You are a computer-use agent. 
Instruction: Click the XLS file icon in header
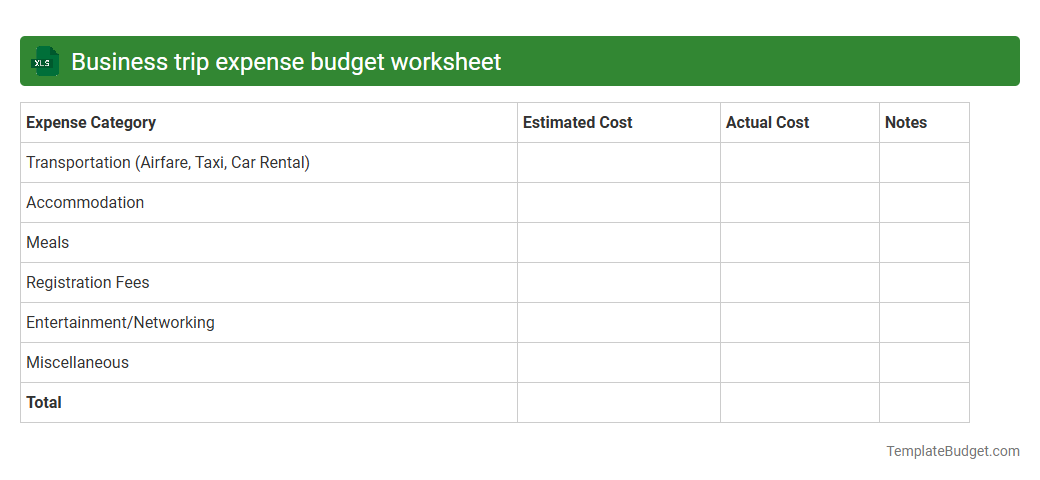click(x=44, y=62)
